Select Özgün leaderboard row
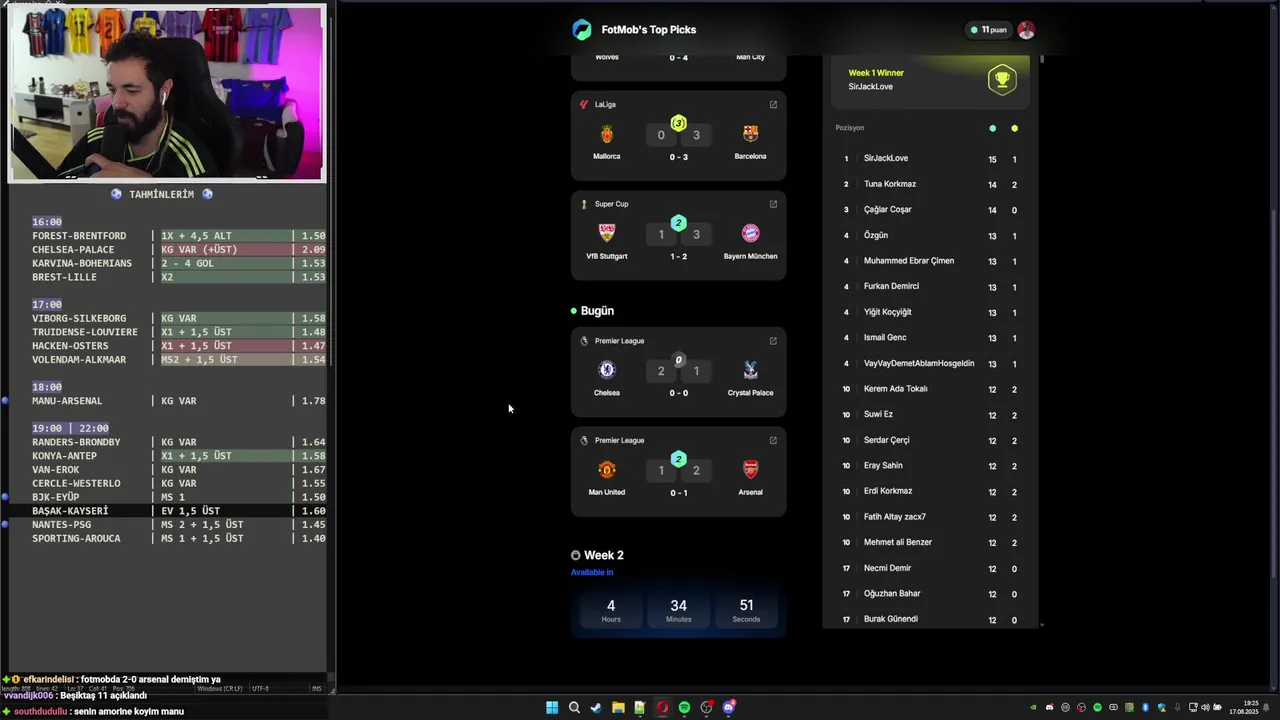 click(x=930, y=235)
